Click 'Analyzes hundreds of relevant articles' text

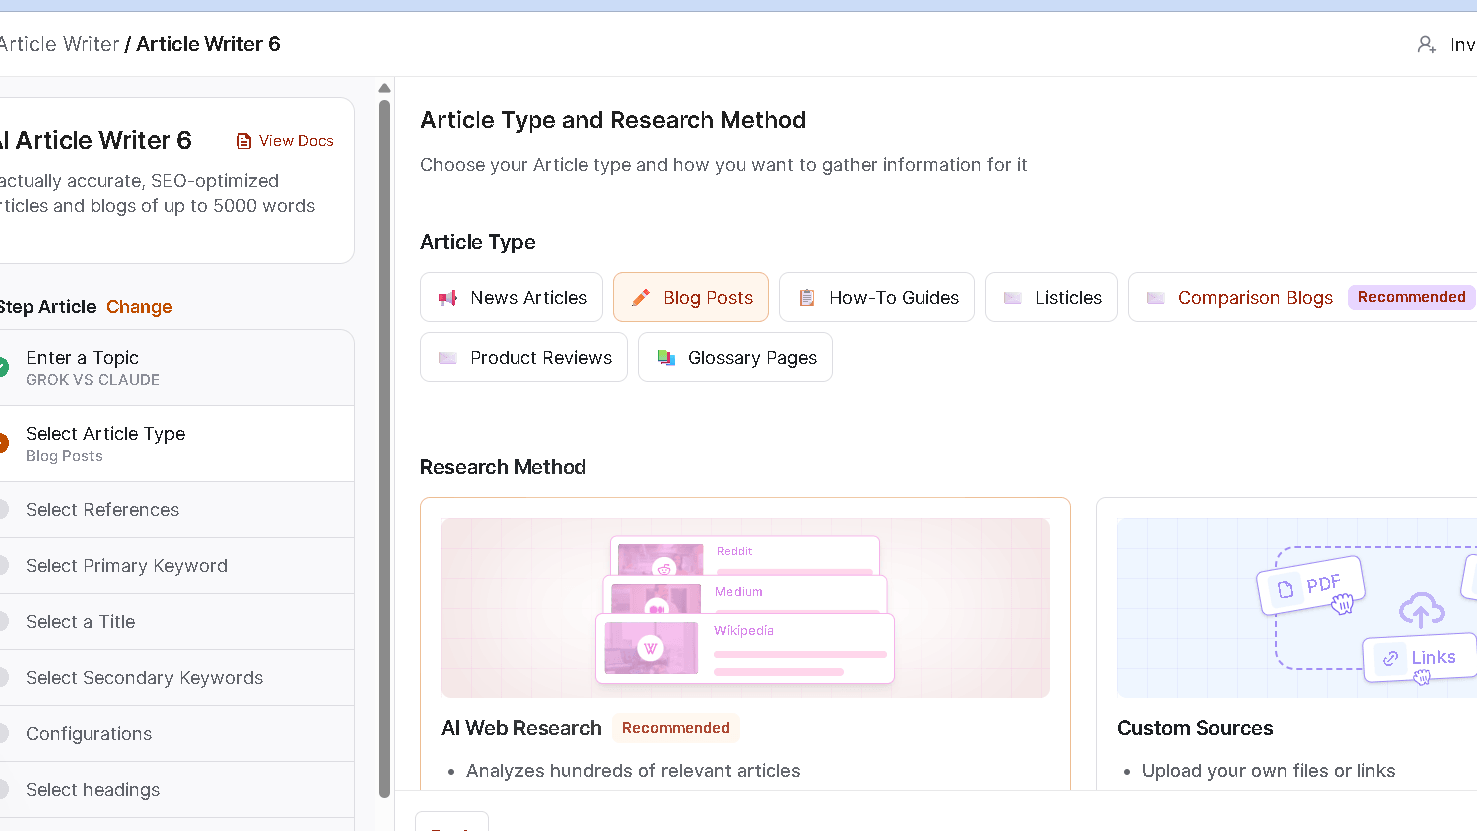tap(633, 771)
